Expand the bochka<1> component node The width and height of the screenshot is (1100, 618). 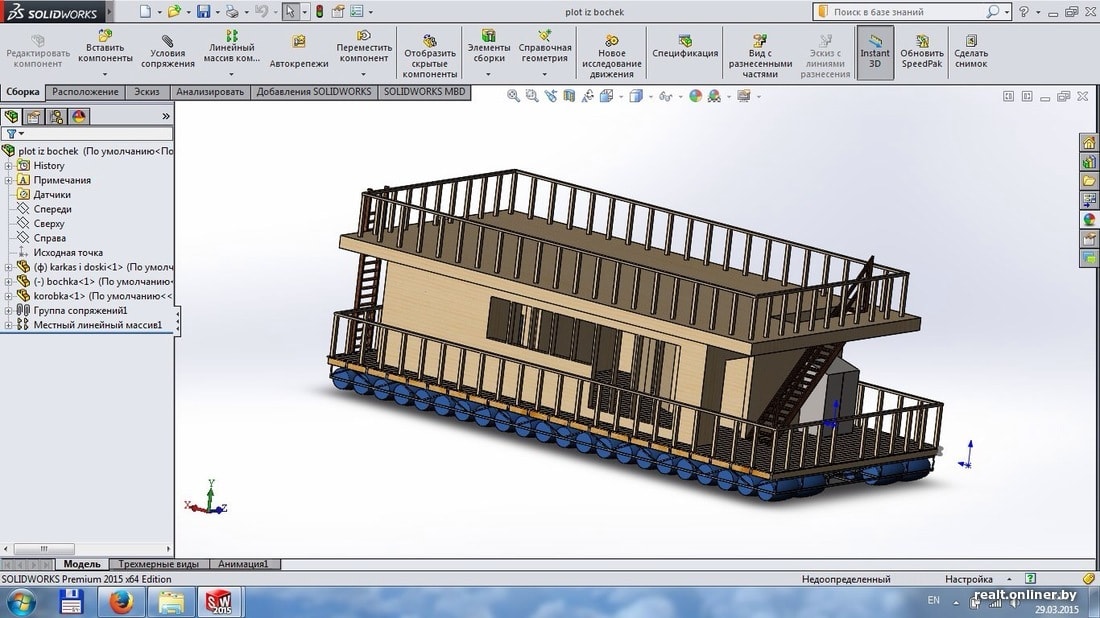point(9,282)
